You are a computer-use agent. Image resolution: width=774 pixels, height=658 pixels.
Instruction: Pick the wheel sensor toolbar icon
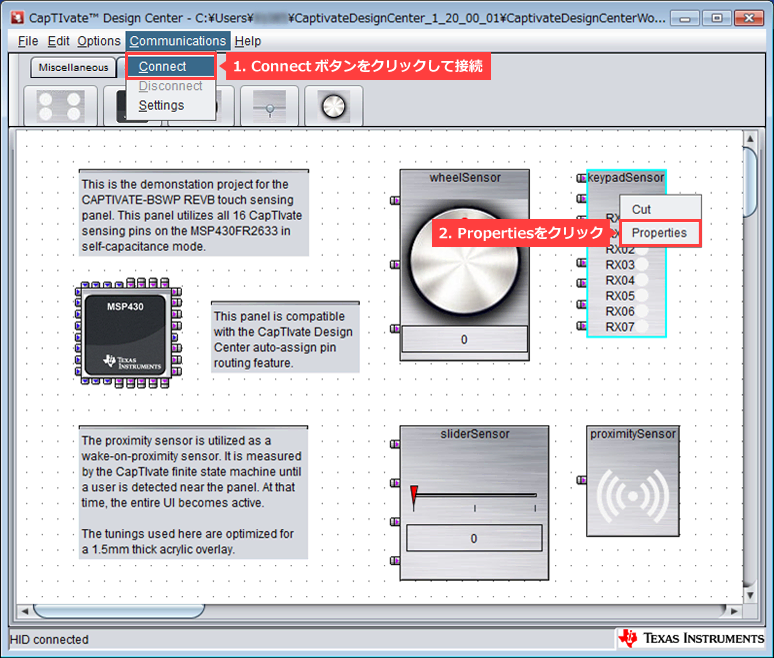coord(334,106)
